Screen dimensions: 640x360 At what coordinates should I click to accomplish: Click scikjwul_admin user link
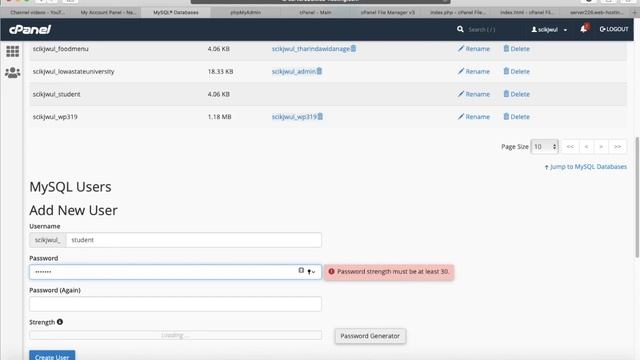click(293, 71)
